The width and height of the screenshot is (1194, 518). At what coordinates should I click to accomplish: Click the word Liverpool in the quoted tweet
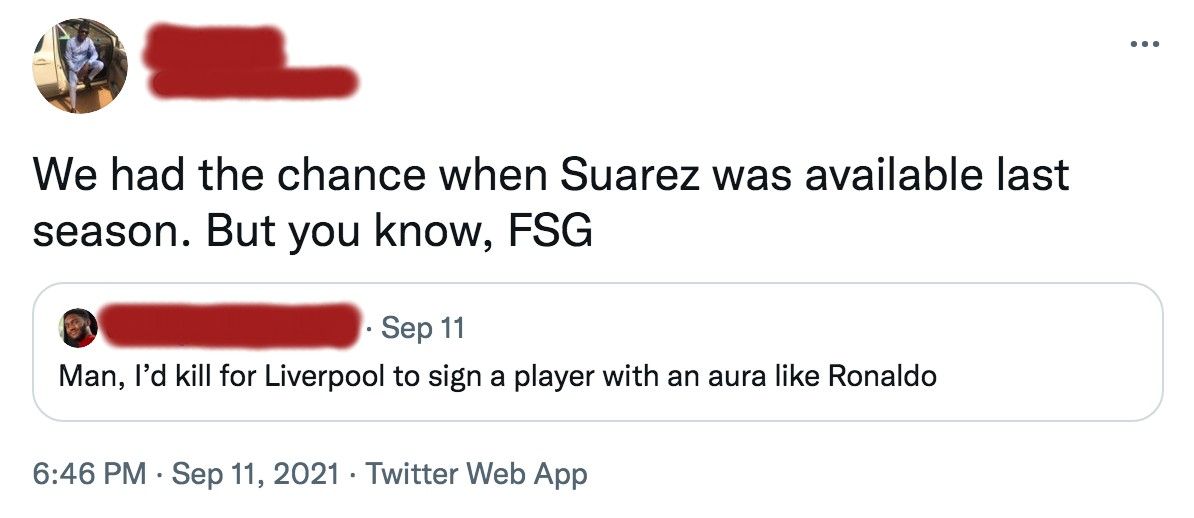click(319, 377)
